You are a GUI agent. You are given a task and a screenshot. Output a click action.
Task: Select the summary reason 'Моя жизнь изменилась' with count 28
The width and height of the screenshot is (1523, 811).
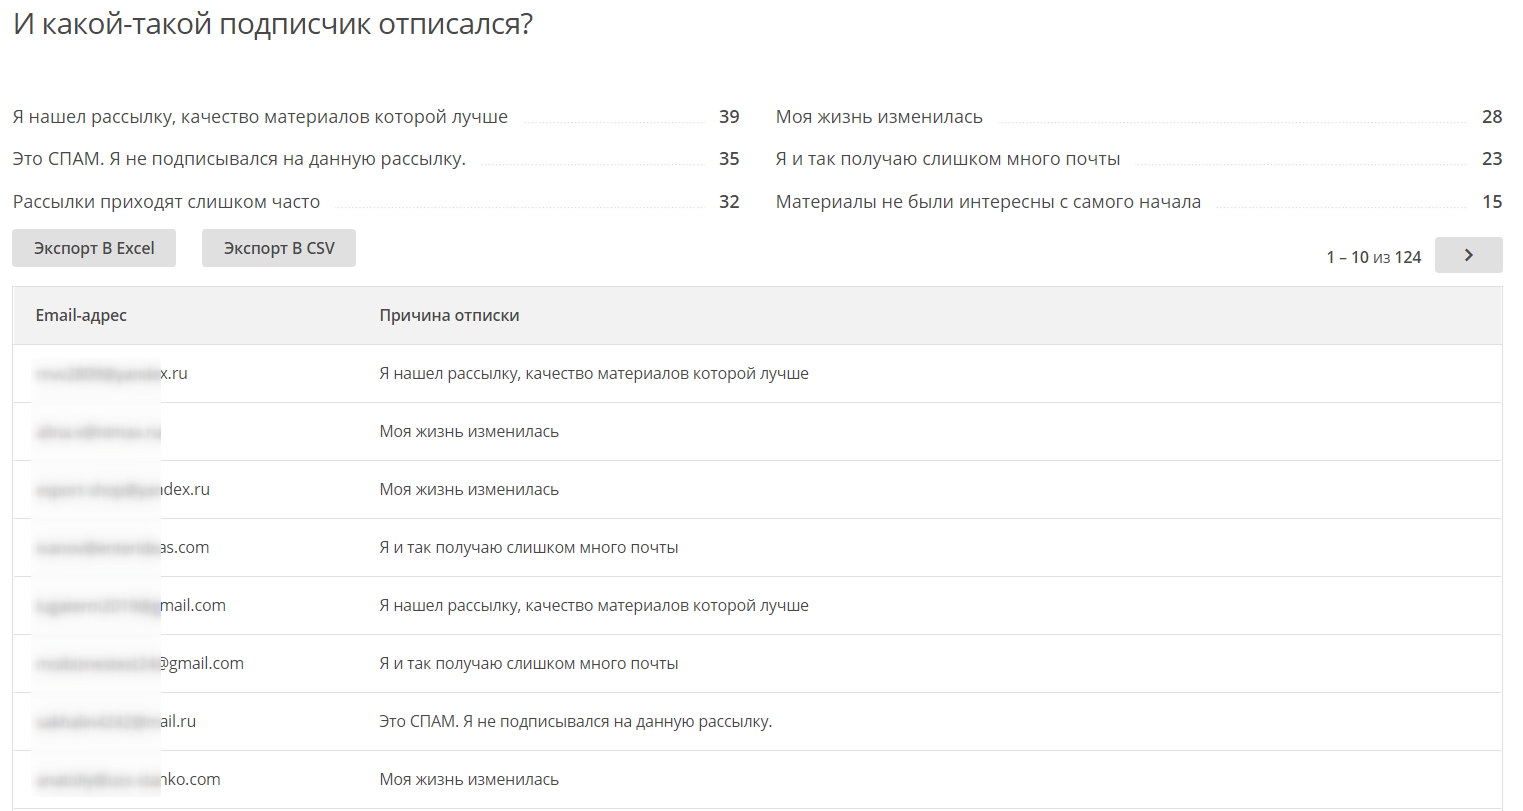[1139, 117]
